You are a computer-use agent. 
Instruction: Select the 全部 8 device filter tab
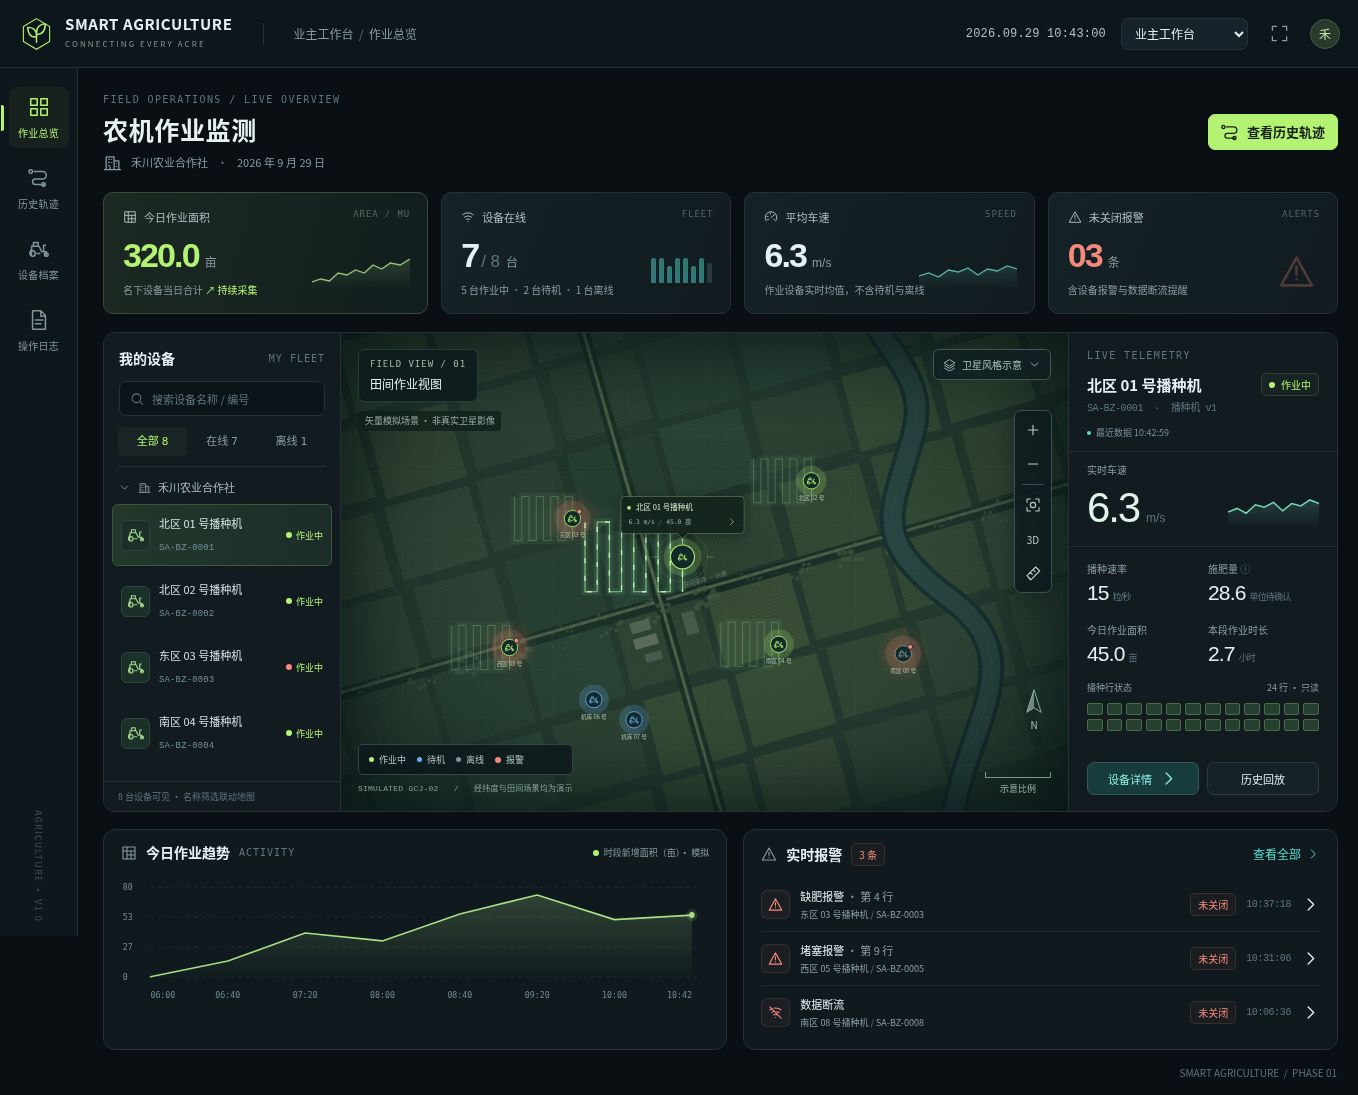(x=152, y=441)
